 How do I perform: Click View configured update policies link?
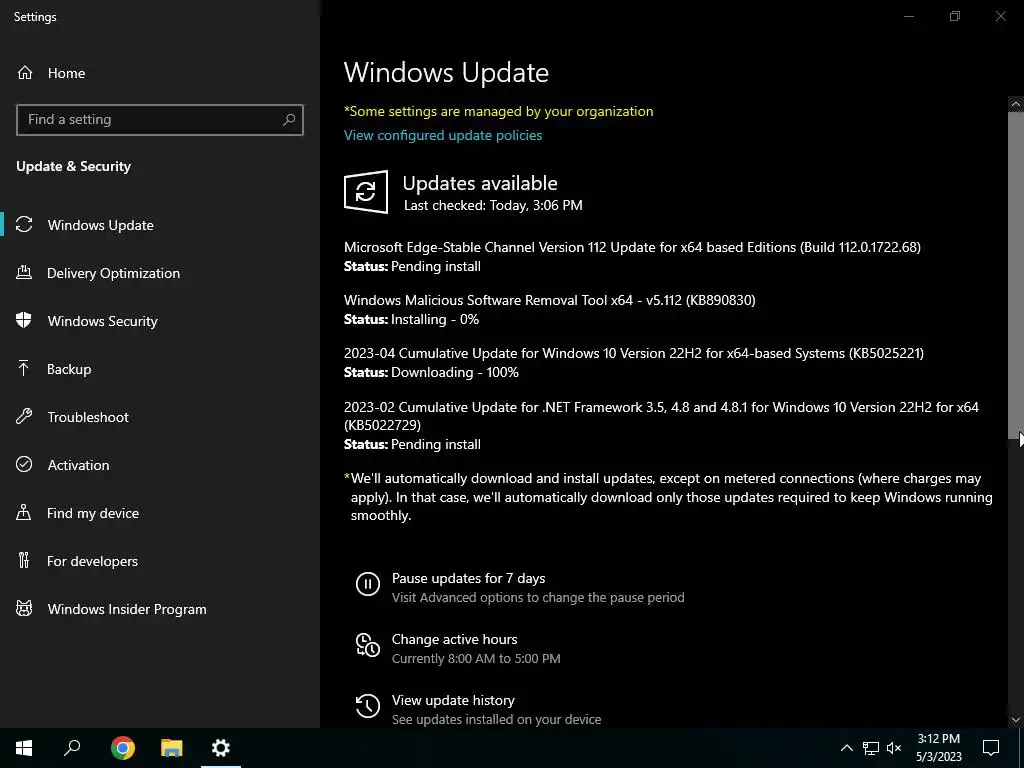pyautogui.click(x=443, y=135)
